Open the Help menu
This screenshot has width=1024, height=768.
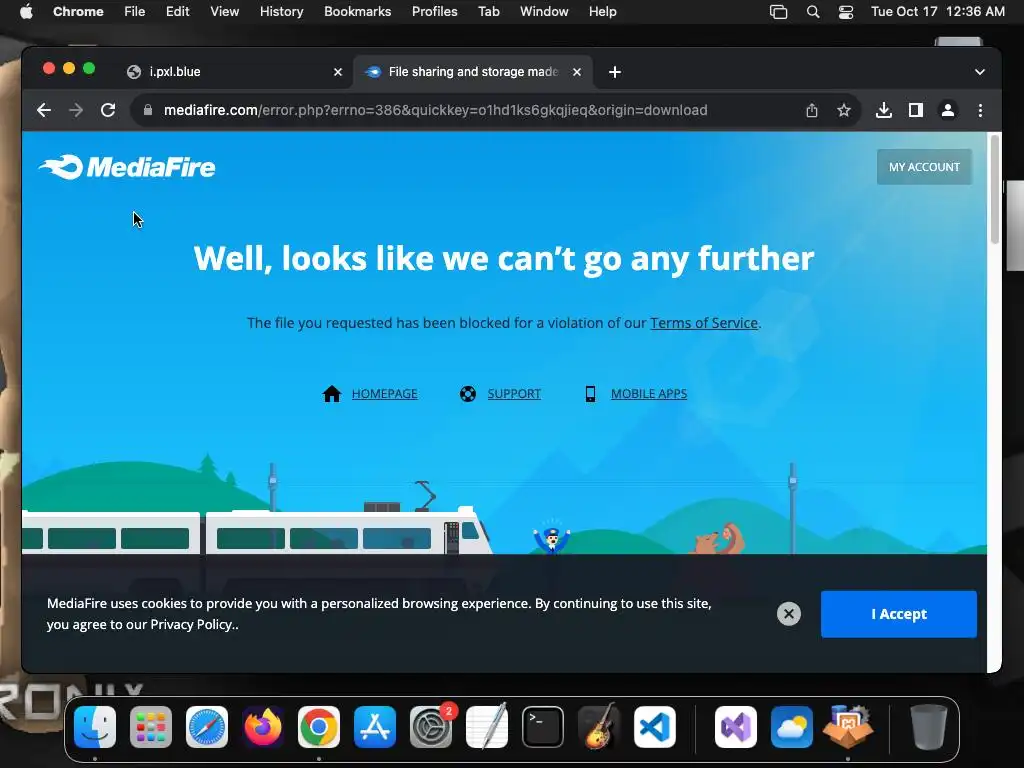pos(602,12)
